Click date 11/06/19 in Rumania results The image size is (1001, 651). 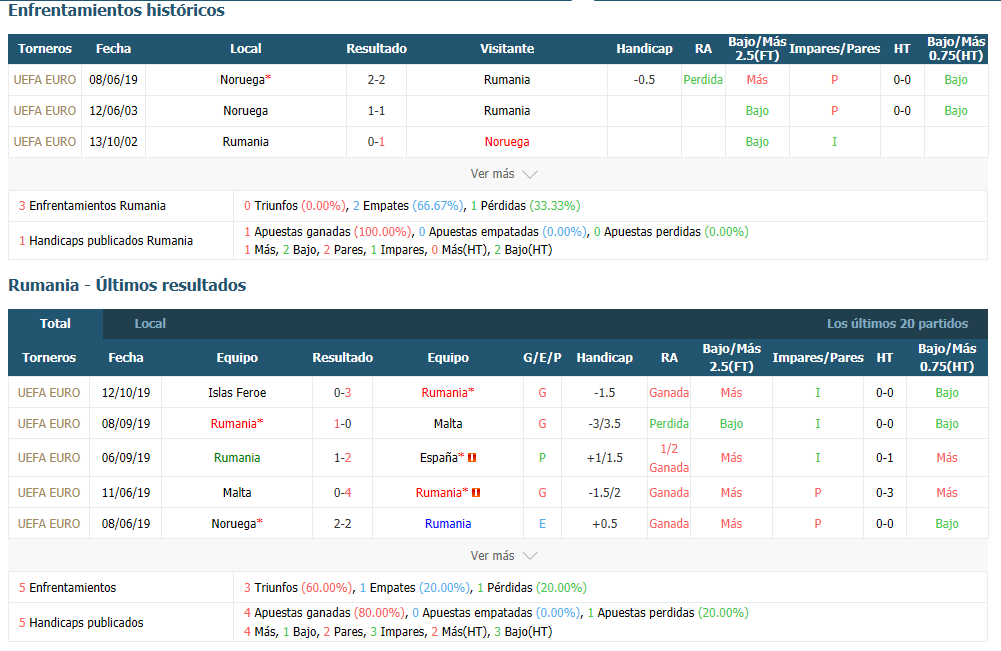(126, 493)
